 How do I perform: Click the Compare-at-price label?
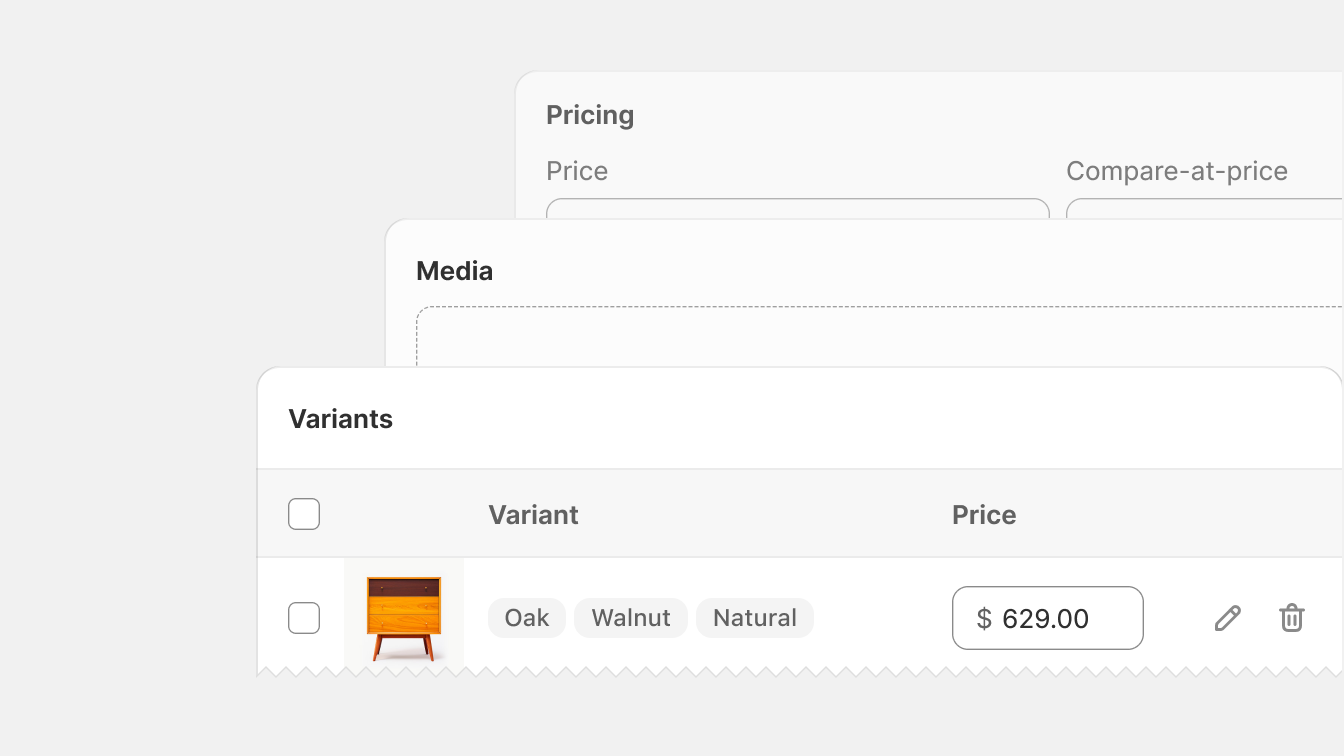tap(1177, 171)
